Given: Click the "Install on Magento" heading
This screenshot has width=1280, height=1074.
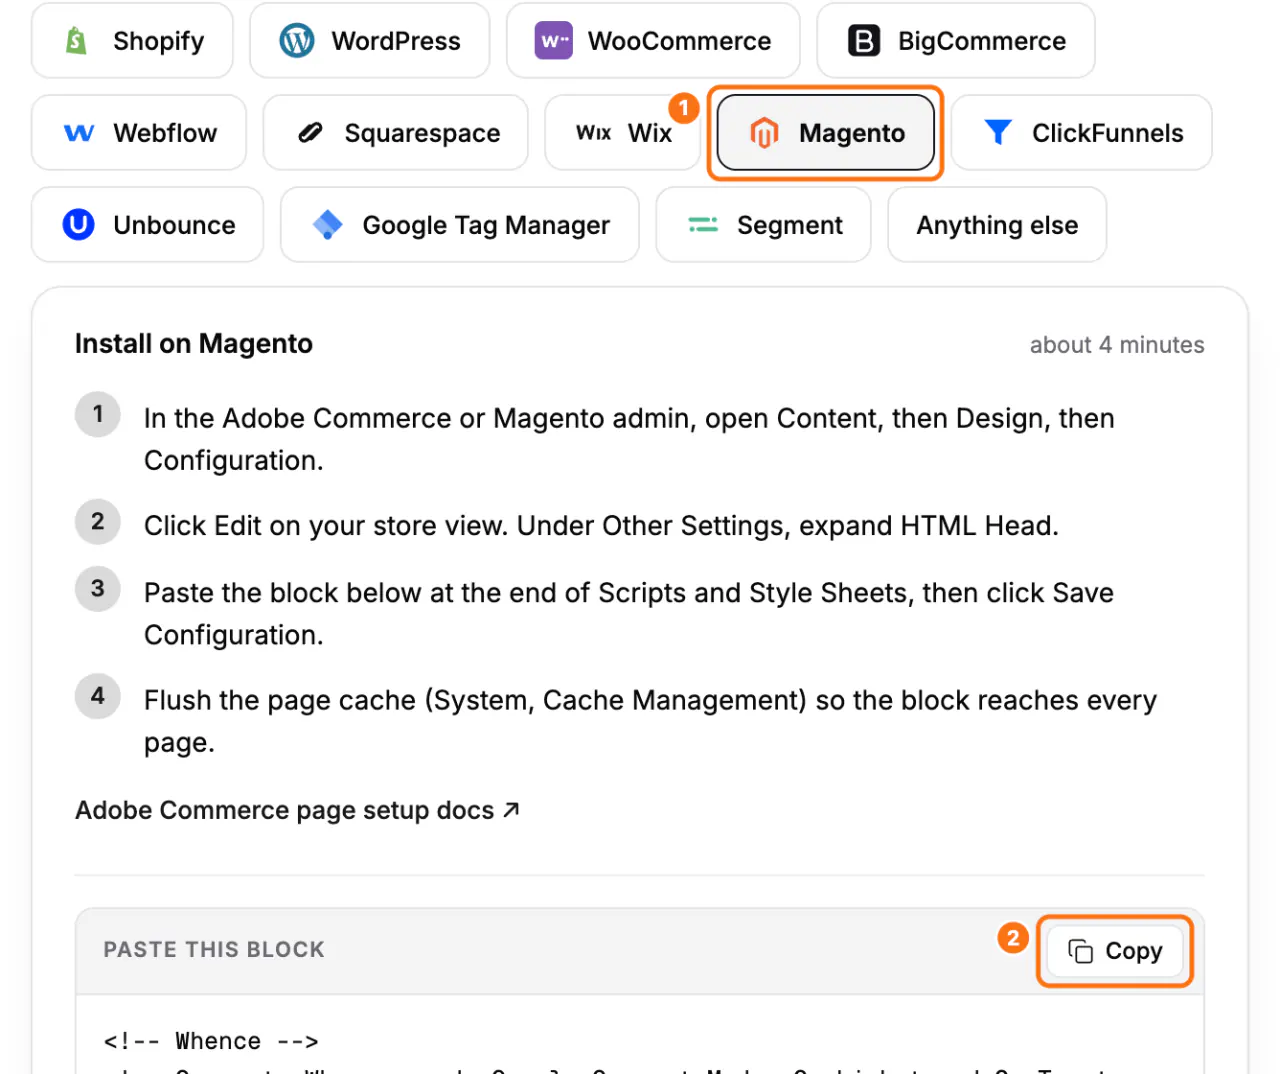Looking at the screenshot, I should (194, 344).
